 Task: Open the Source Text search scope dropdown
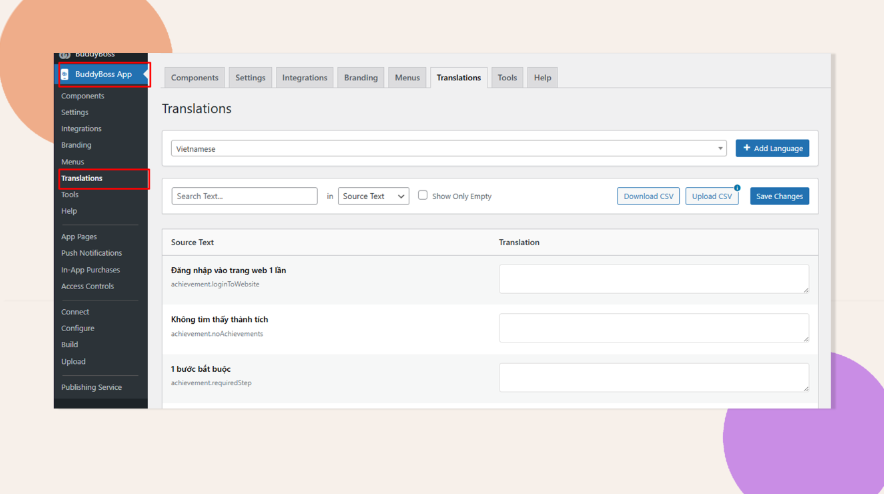click(x=373, y=196)
